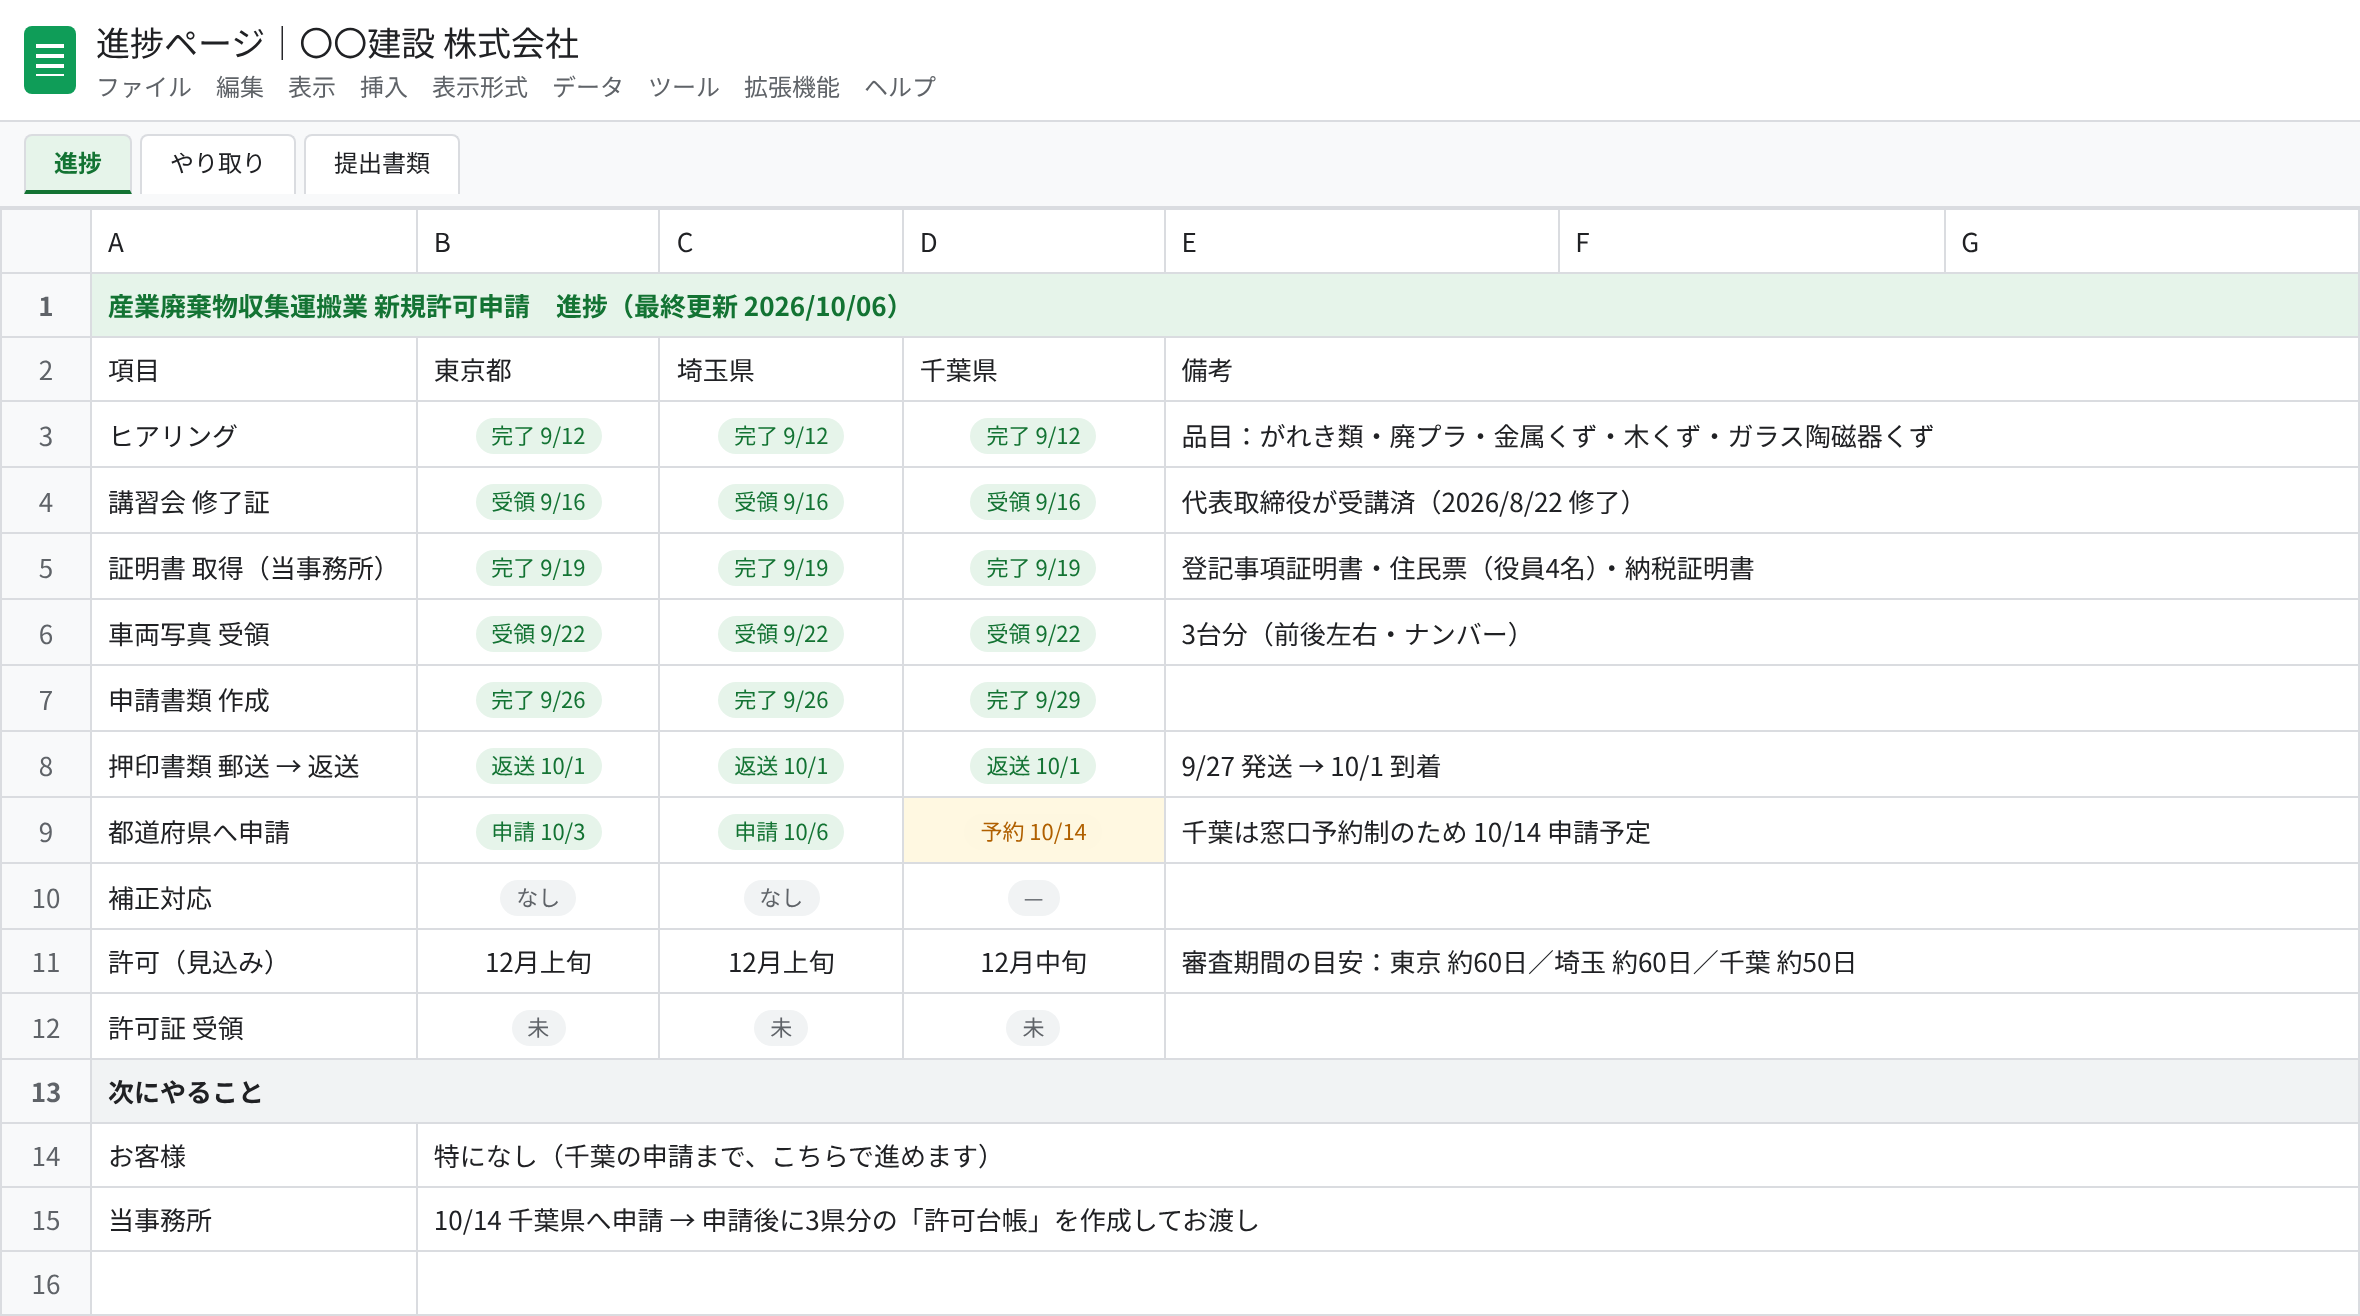Select row 9 header
This screenshot has width=2360, height=1316.
(46, 832)
